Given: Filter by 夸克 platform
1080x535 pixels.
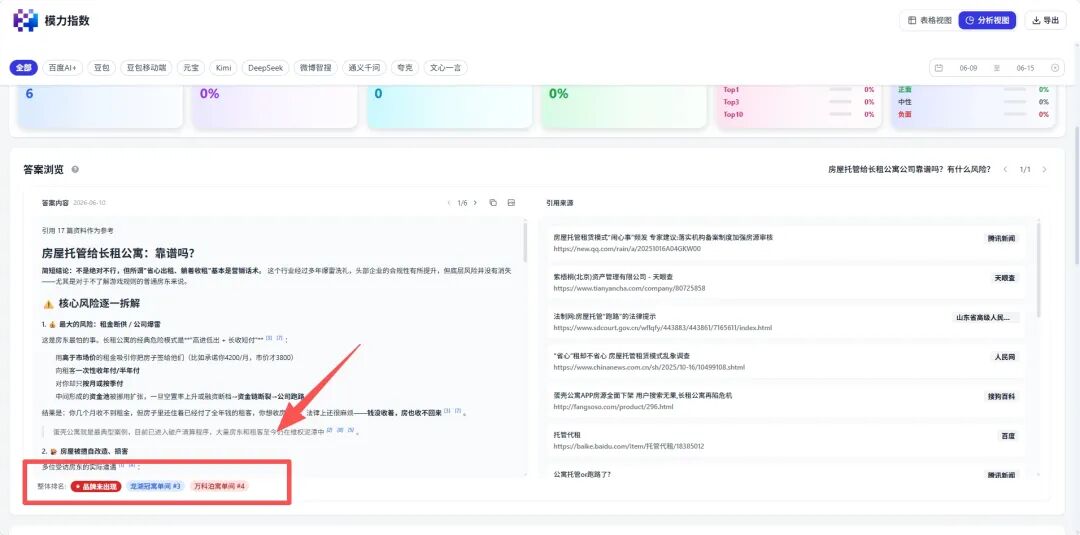Looking at the screenshot, I should [x=404, y=67].
